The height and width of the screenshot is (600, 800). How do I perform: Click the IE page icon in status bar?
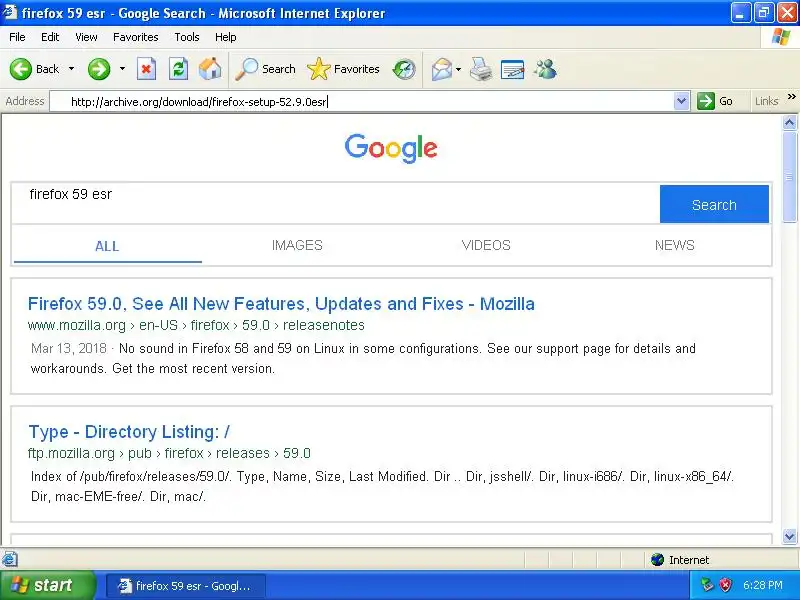(x=10, y=559)
